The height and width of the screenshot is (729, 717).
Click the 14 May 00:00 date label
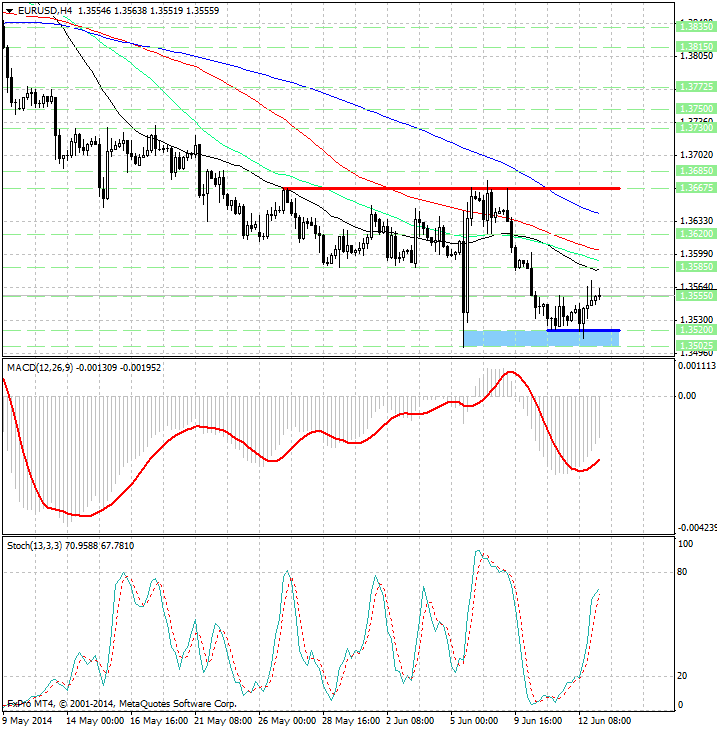tap(95, 721)
